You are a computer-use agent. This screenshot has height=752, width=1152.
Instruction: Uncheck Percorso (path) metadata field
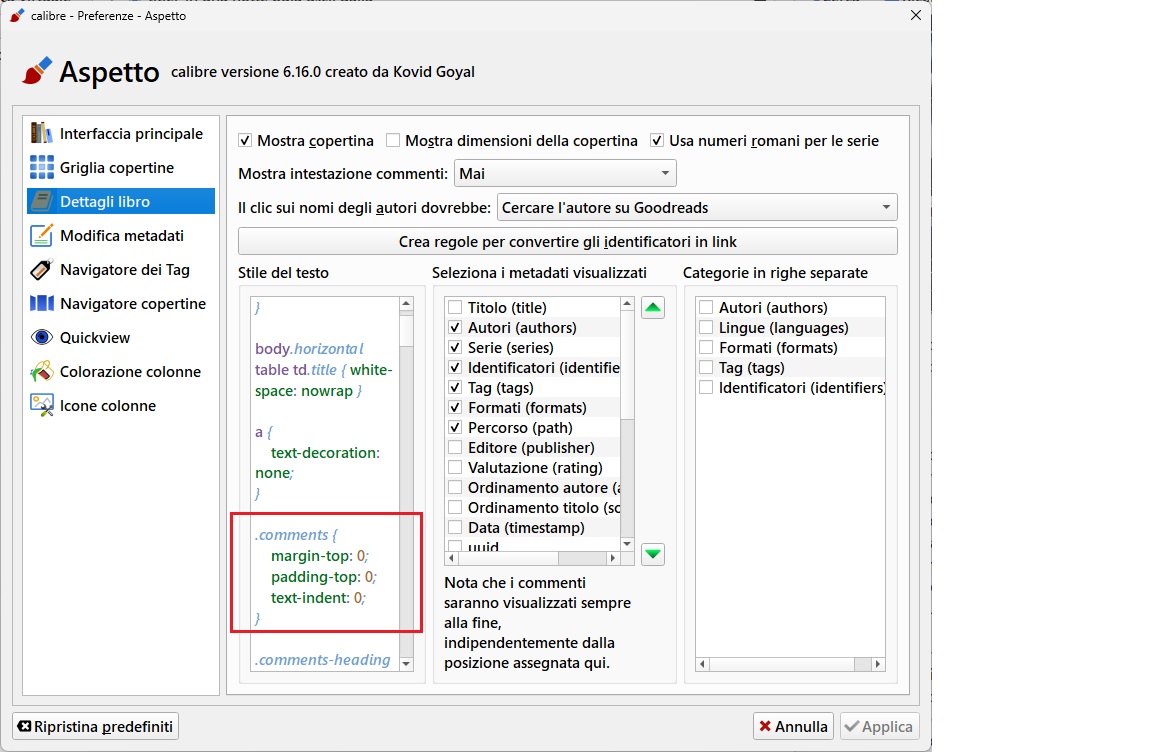[455, 427]
